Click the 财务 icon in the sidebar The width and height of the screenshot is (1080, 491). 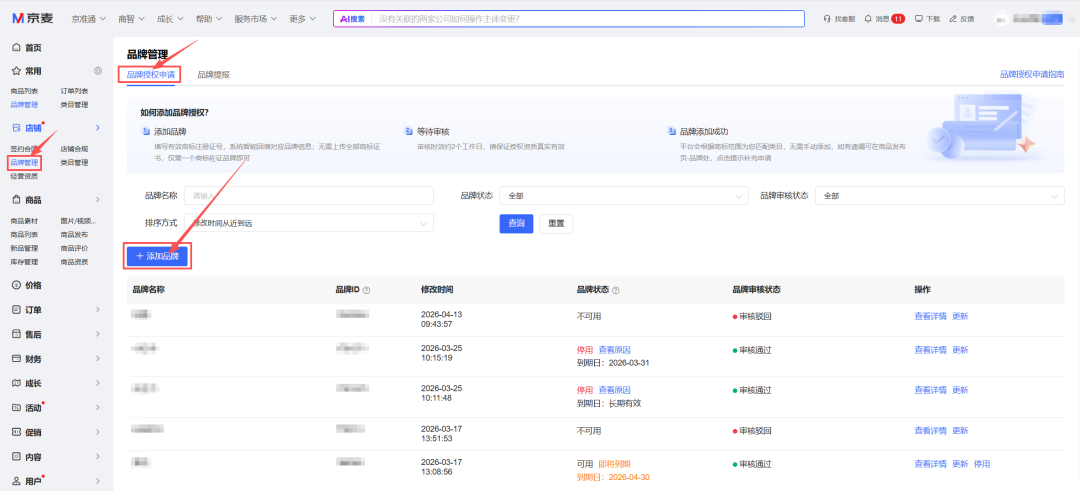pyautogui.click(x=17, y=359)
